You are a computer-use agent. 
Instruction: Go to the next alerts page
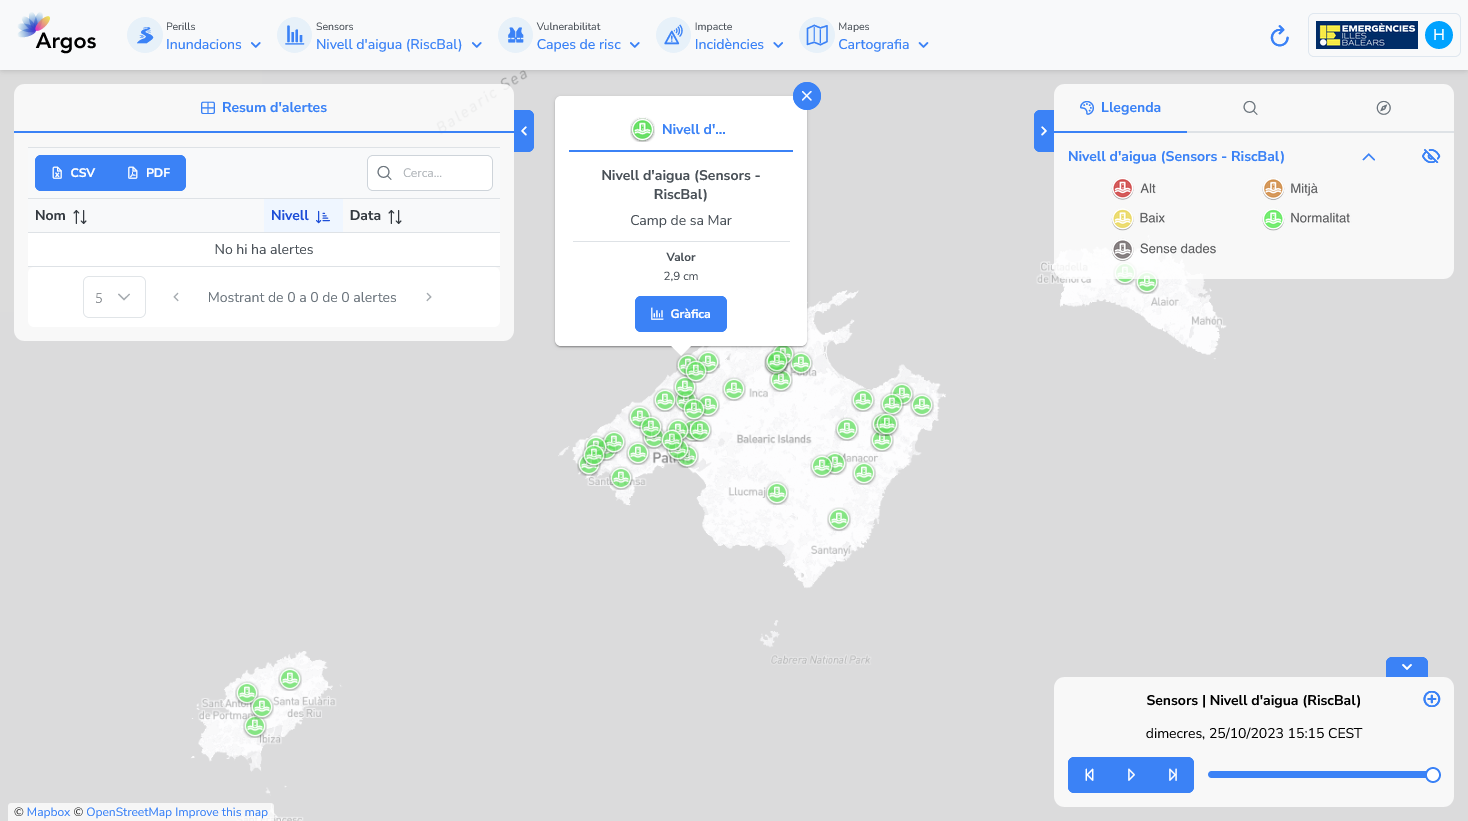(x=429, y=297)
